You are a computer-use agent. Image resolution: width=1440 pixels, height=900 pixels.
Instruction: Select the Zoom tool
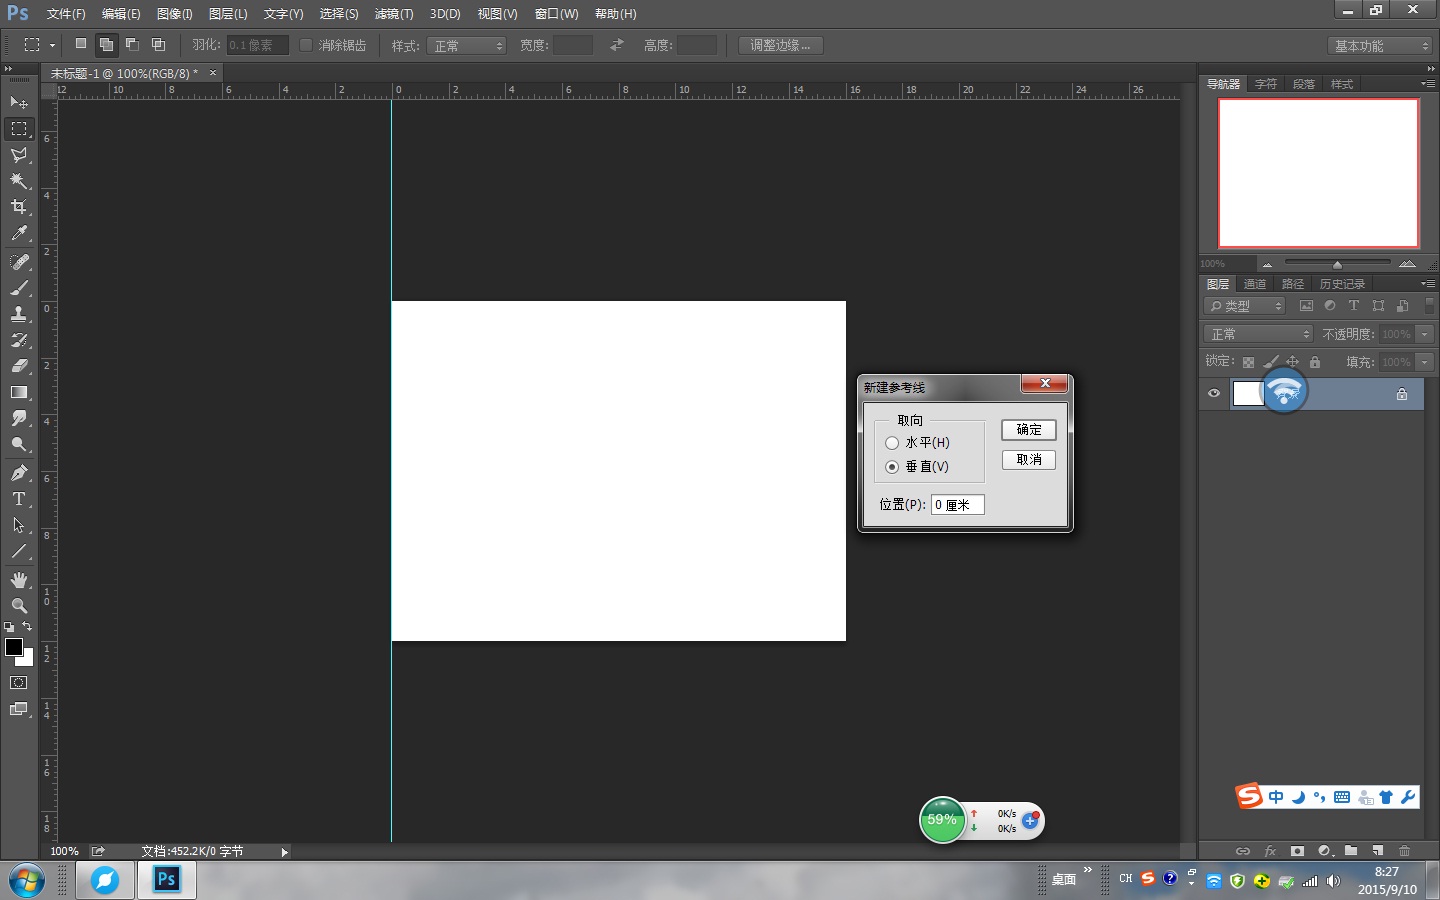click(19, 606)
